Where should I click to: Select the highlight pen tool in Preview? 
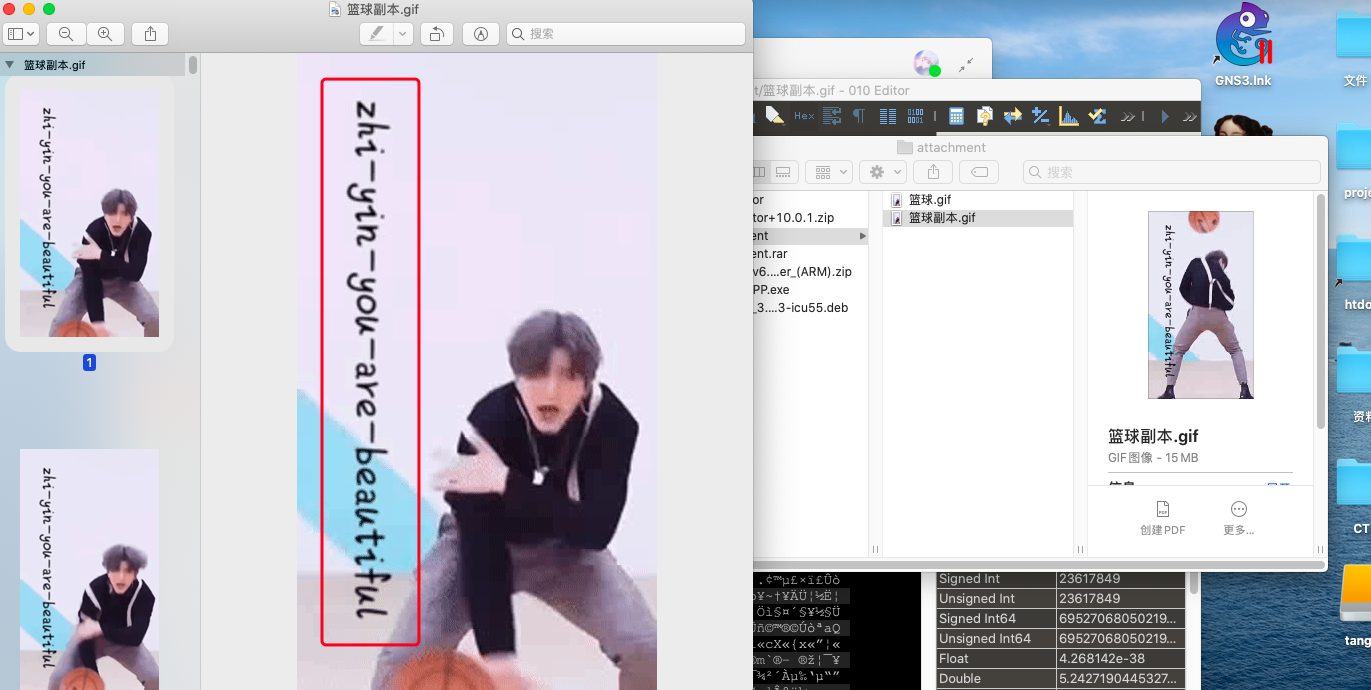click(376, 34)
